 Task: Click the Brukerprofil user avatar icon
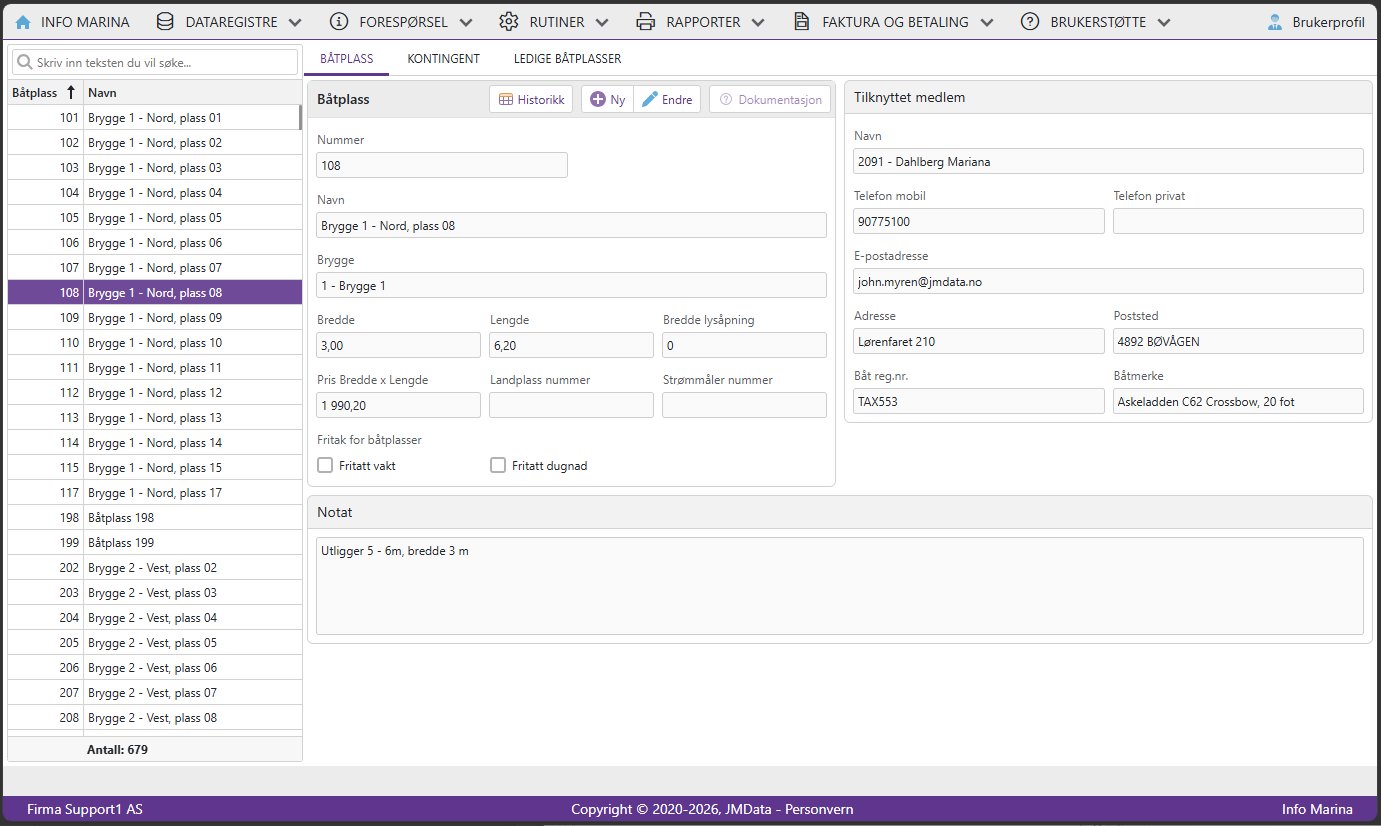(1275, 22)
